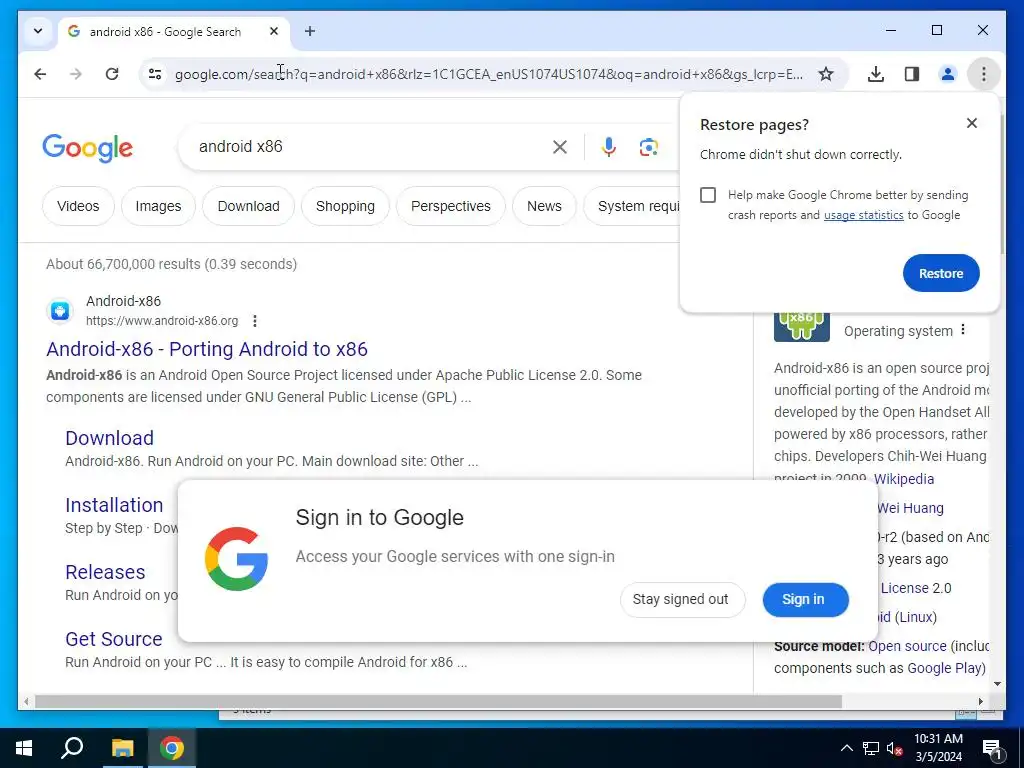Open the Get Source sitelink
Viewport: 1024px width, 768px height.
click(x=114, y=639)
